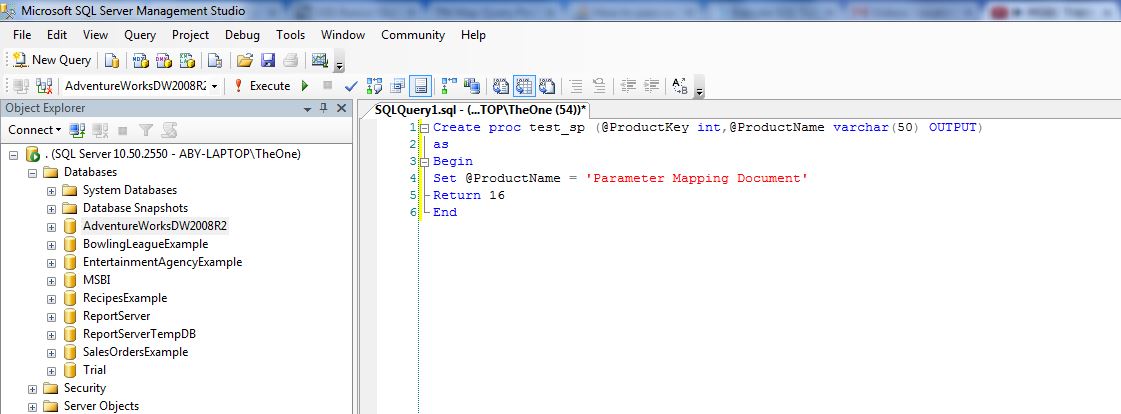This screenshot has height=414, width=1121.
Task: Toggle auto-hide pin on Object Explorer
Action: coord(323,108)
